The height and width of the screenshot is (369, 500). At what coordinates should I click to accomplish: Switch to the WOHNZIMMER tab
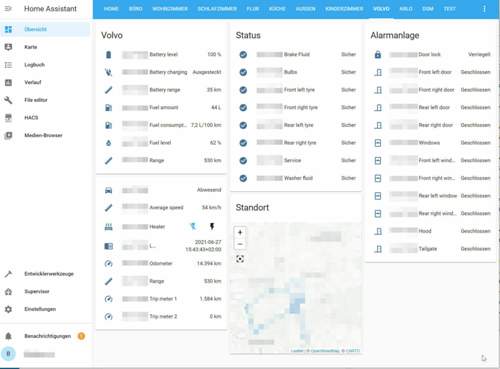coord(170,9)
